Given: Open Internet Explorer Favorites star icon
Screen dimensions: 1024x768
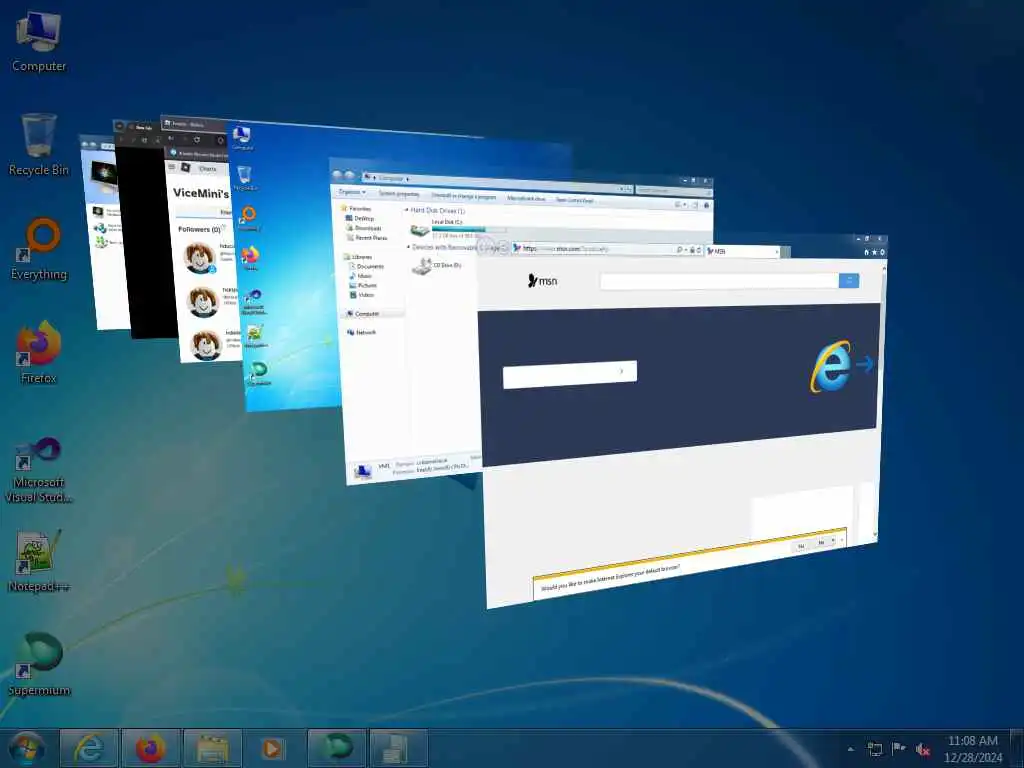Looking at the screenshot, I should coord(874,252).
